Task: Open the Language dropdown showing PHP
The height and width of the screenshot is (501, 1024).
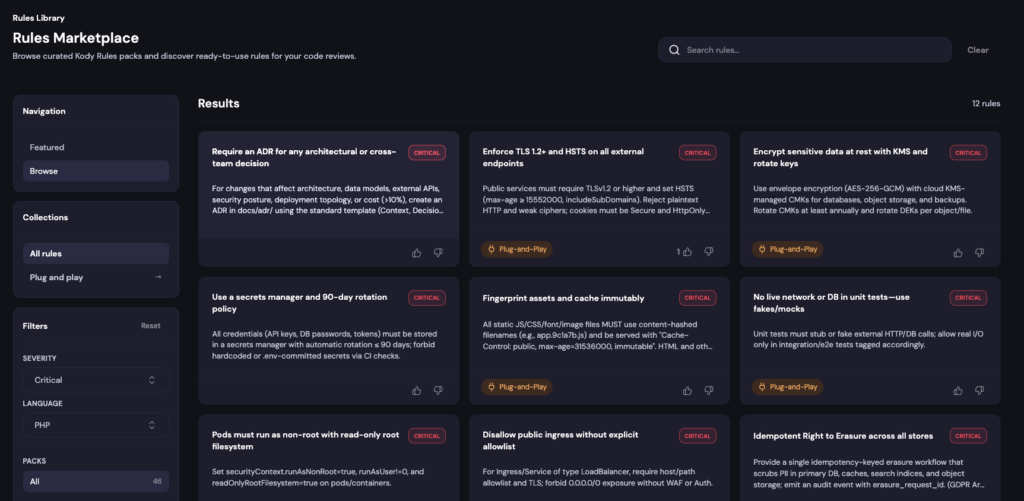Action: [x=96, y=425]
